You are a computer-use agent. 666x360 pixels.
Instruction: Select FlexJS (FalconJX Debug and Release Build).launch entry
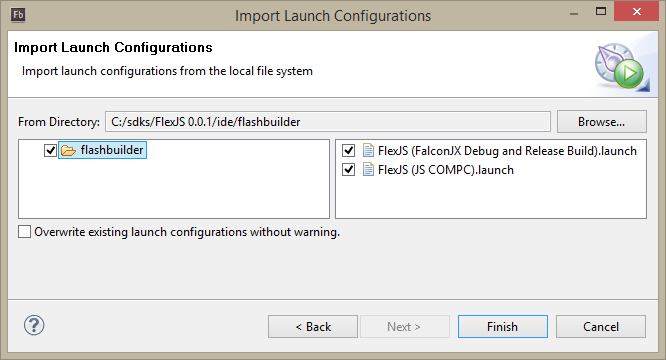point(507,151)
